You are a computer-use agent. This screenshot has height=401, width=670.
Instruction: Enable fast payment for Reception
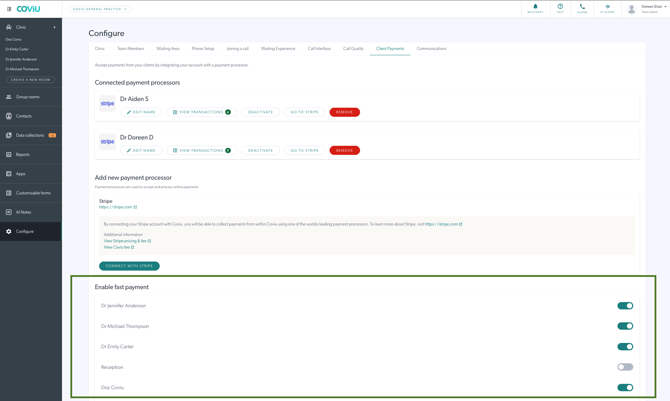625,367
